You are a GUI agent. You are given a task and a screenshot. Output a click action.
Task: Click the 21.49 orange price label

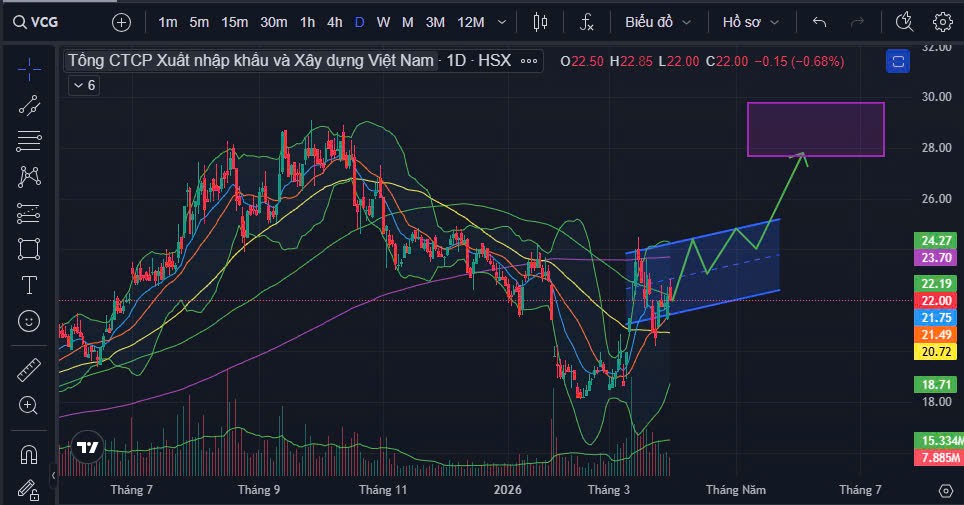pos(936,335)
